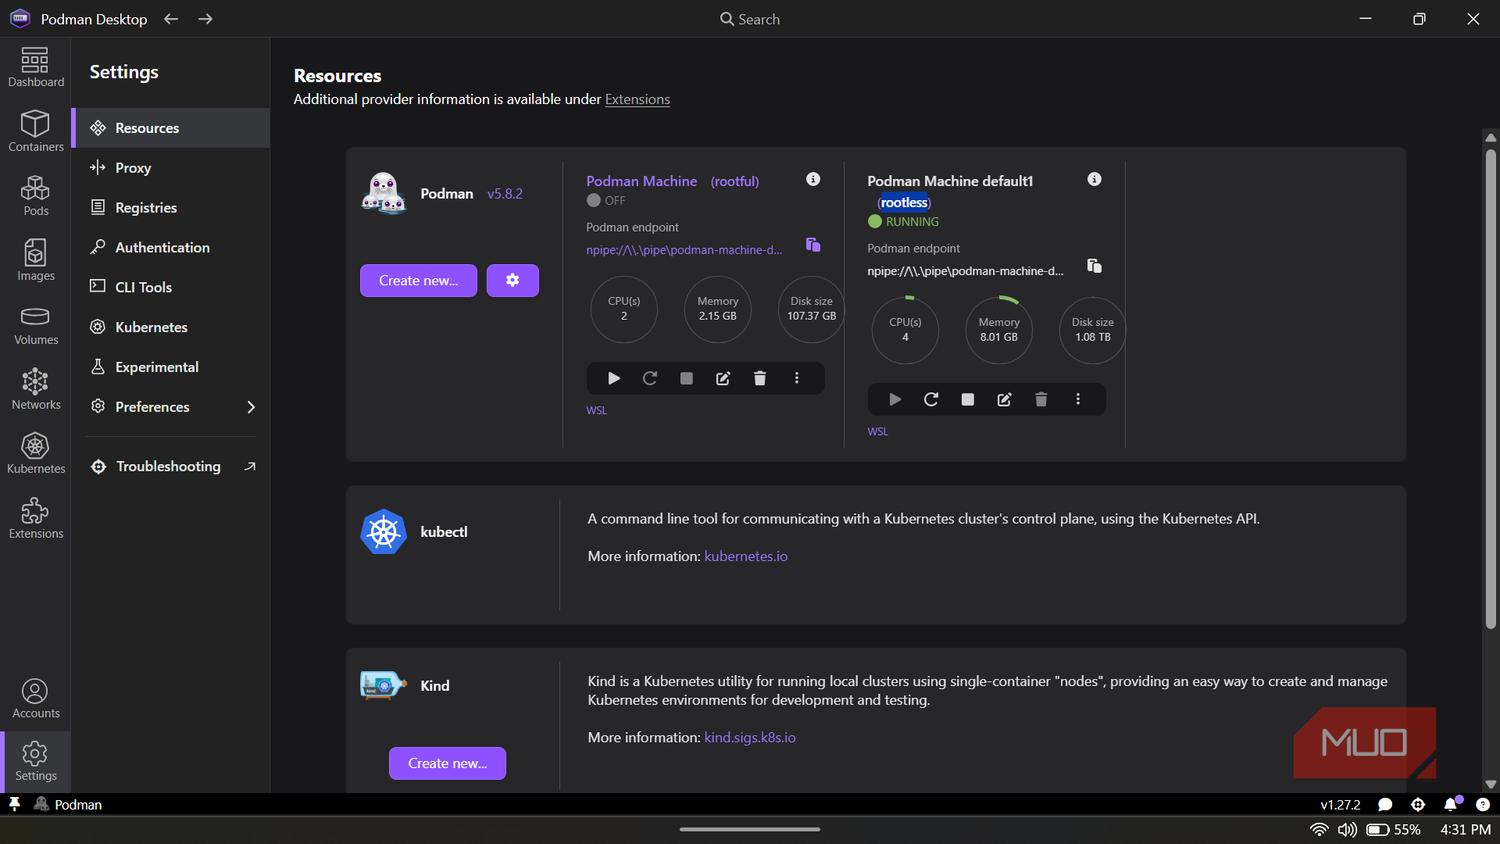This screenshot has width=1500, height=844.
Task: Open Podman provider setup gear button
Action: (513, 281)
